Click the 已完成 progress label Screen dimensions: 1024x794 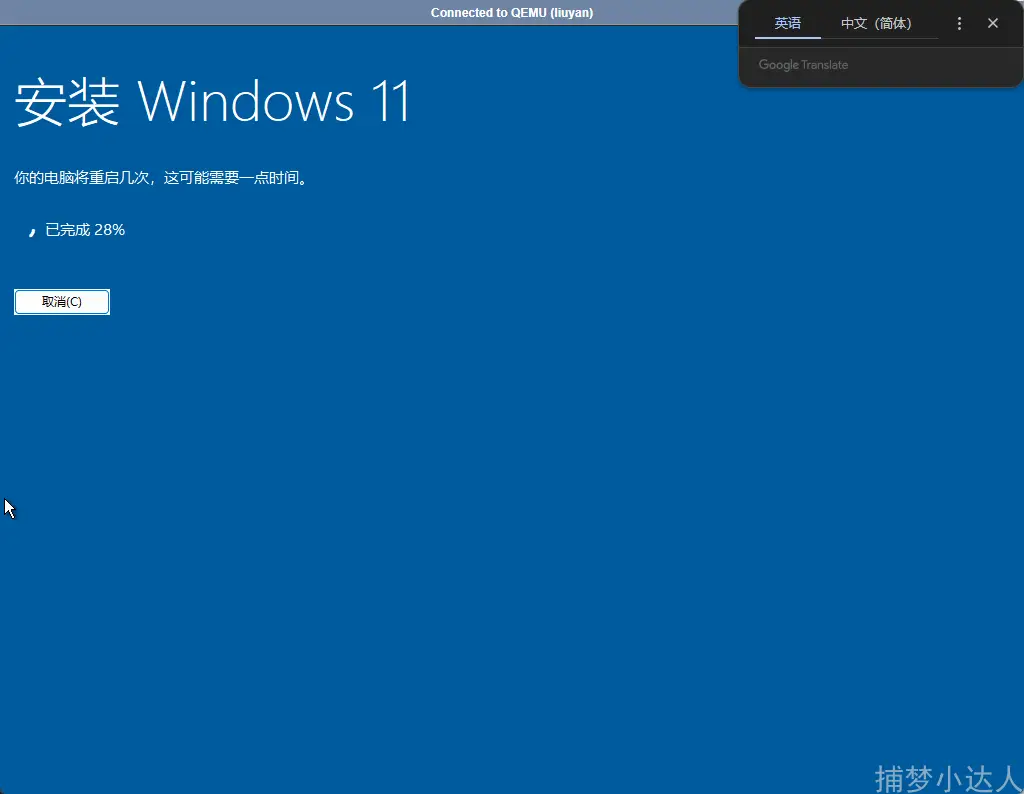[68, 230]
